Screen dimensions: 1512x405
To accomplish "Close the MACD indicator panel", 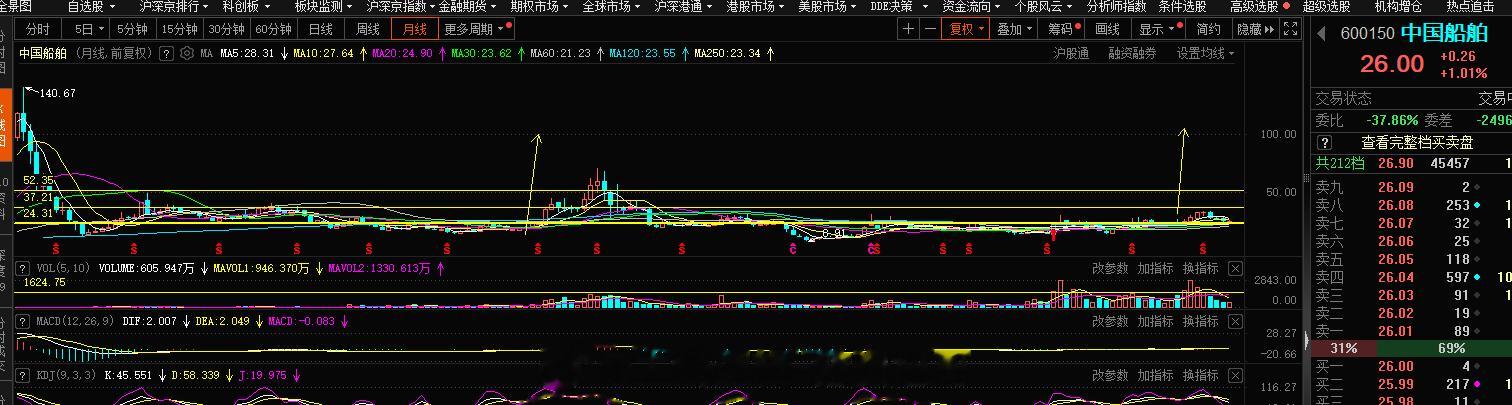I will pos(1236,321).
